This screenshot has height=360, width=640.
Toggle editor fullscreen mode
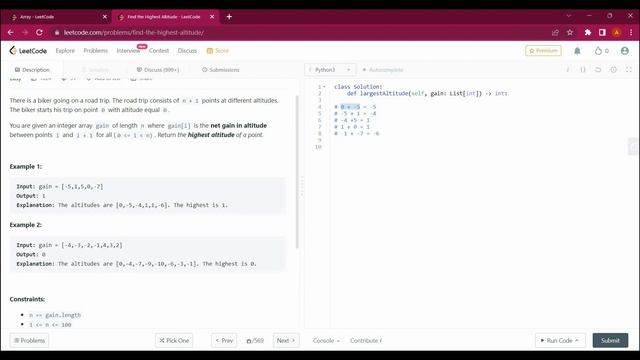tap(629, 70)
